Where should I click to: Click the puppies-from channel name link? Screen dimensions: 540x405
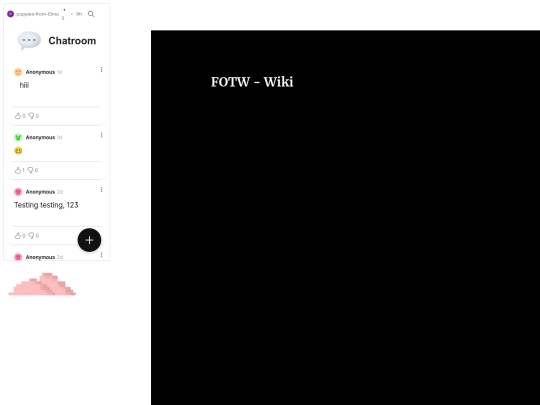(38, 14)
